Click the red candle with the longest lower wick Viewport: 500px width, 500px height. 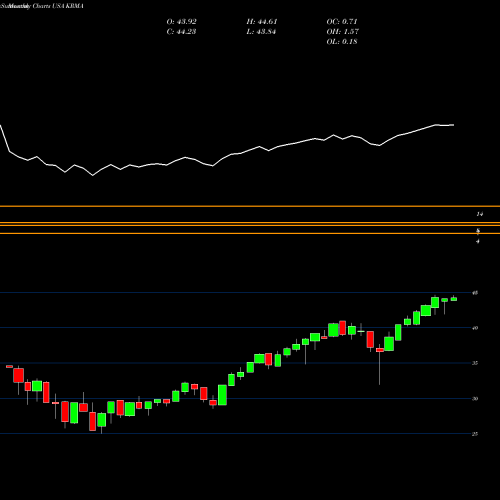coord(380,350)
